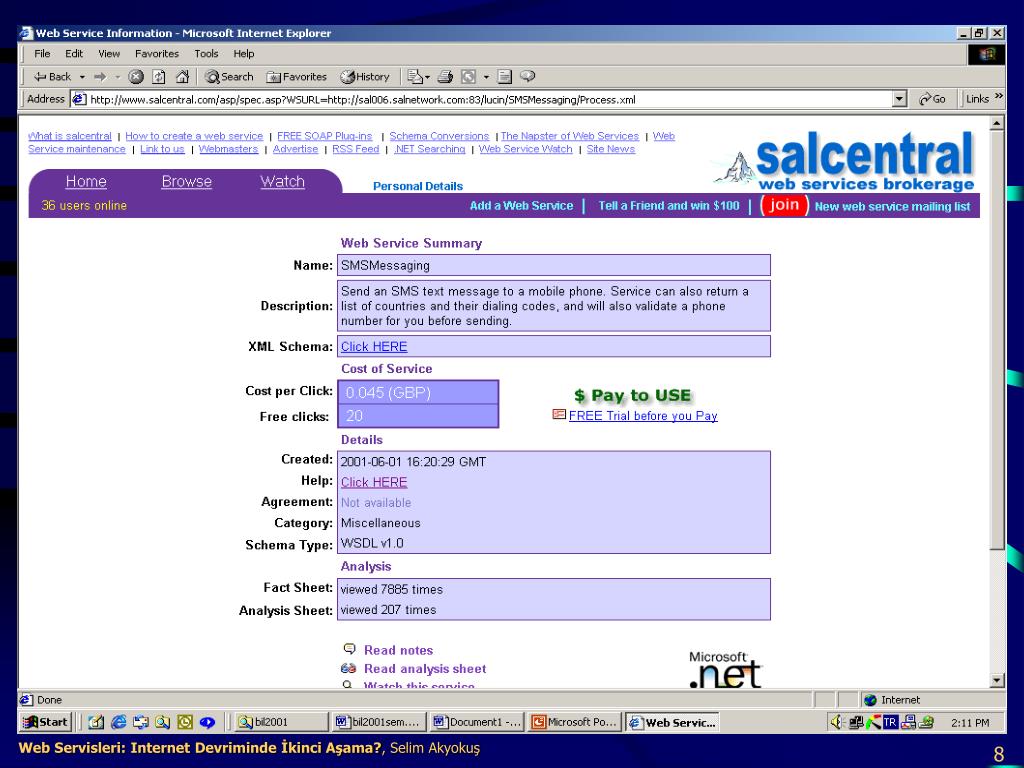Open the RSS Feed link

pos(355,149)
